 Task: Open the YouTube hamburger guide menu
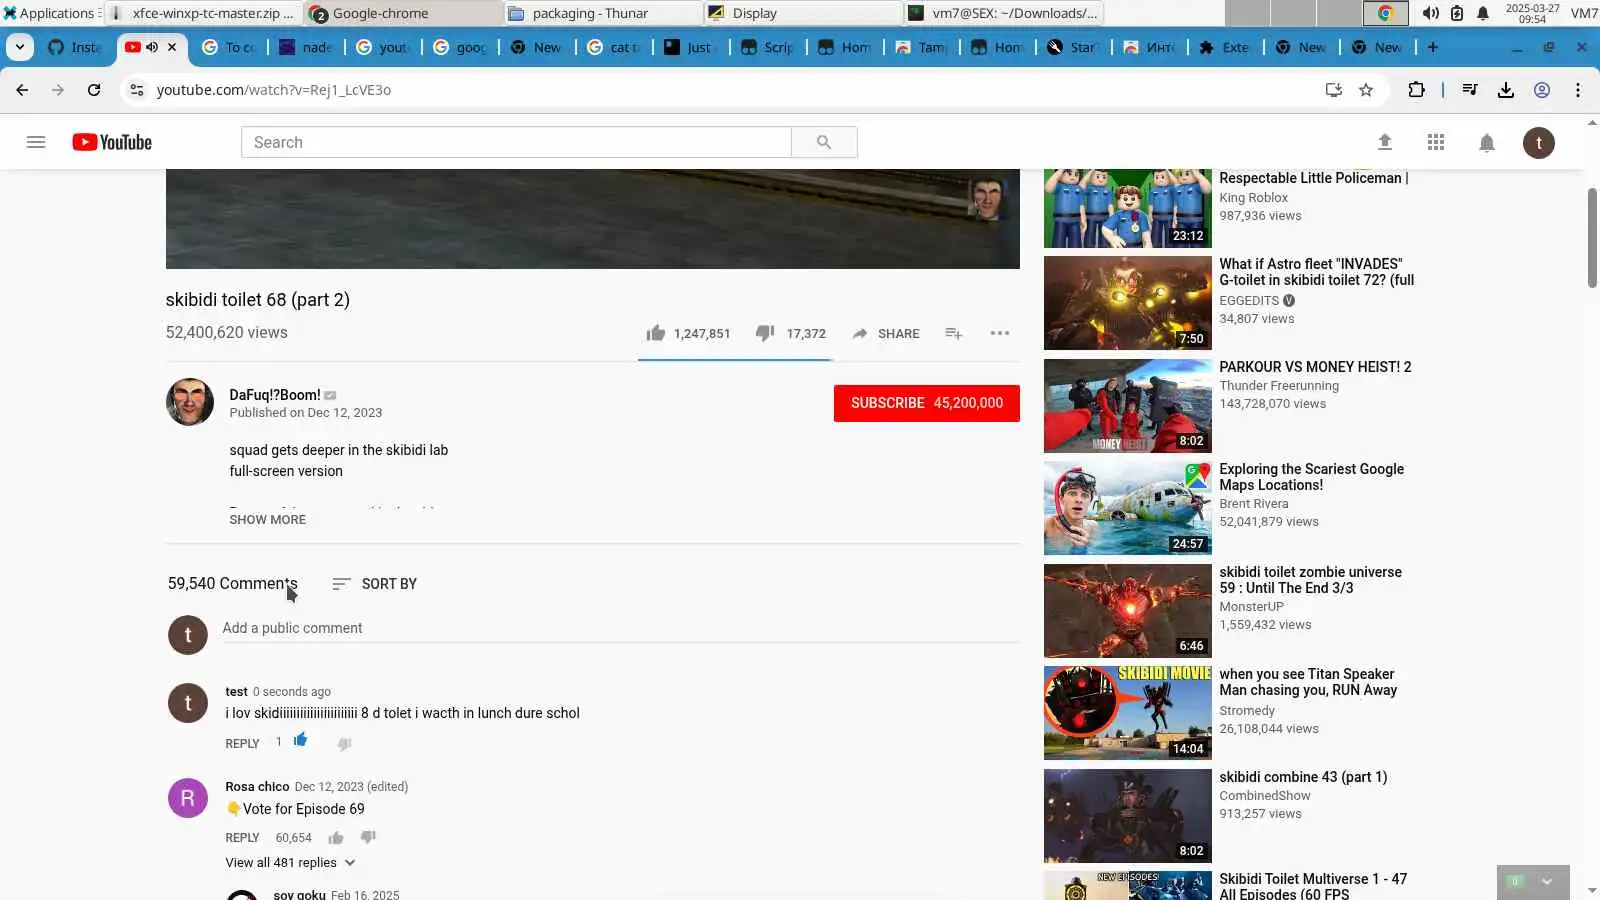[x=36, y=142]
